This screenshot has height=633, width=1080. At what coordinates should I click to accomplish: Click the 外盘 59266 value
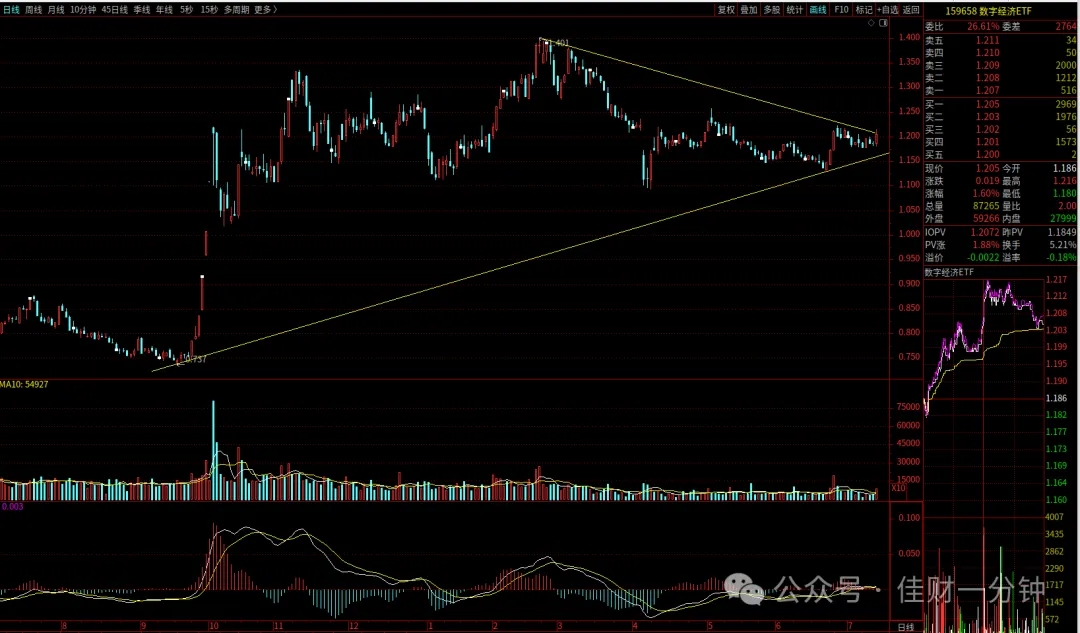click(x=986, y=218)
